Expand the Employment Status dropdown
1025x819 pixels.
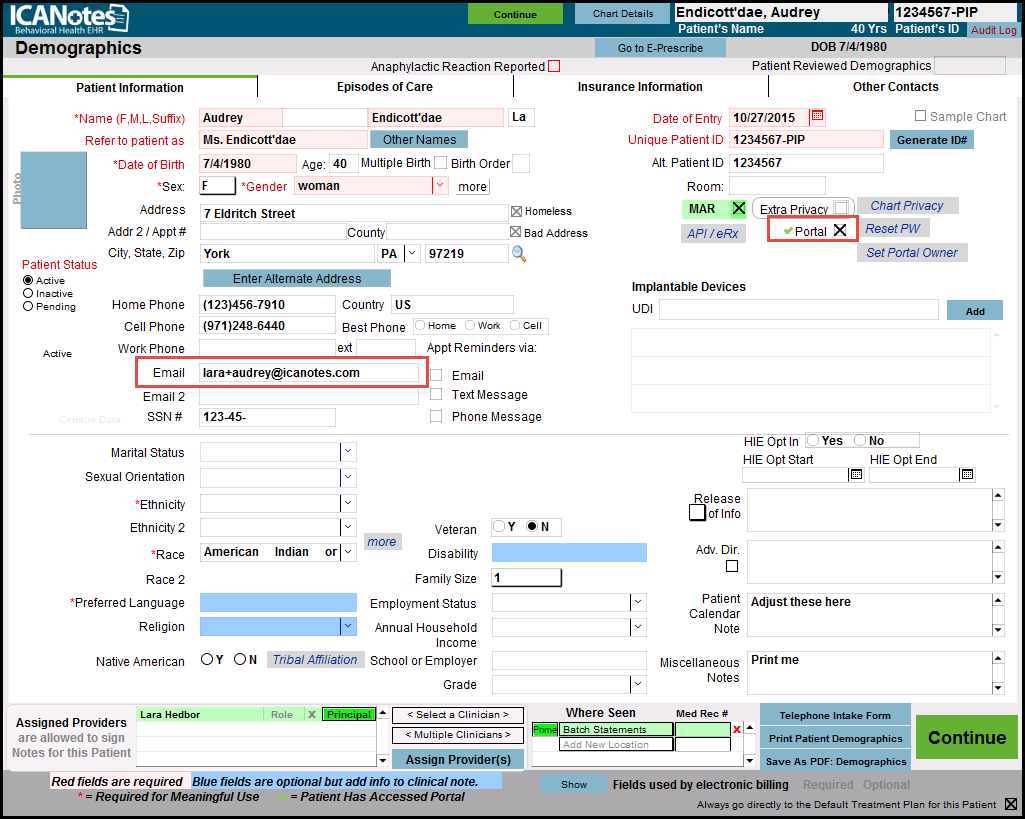pyautogui.click(x=638, y=603)
